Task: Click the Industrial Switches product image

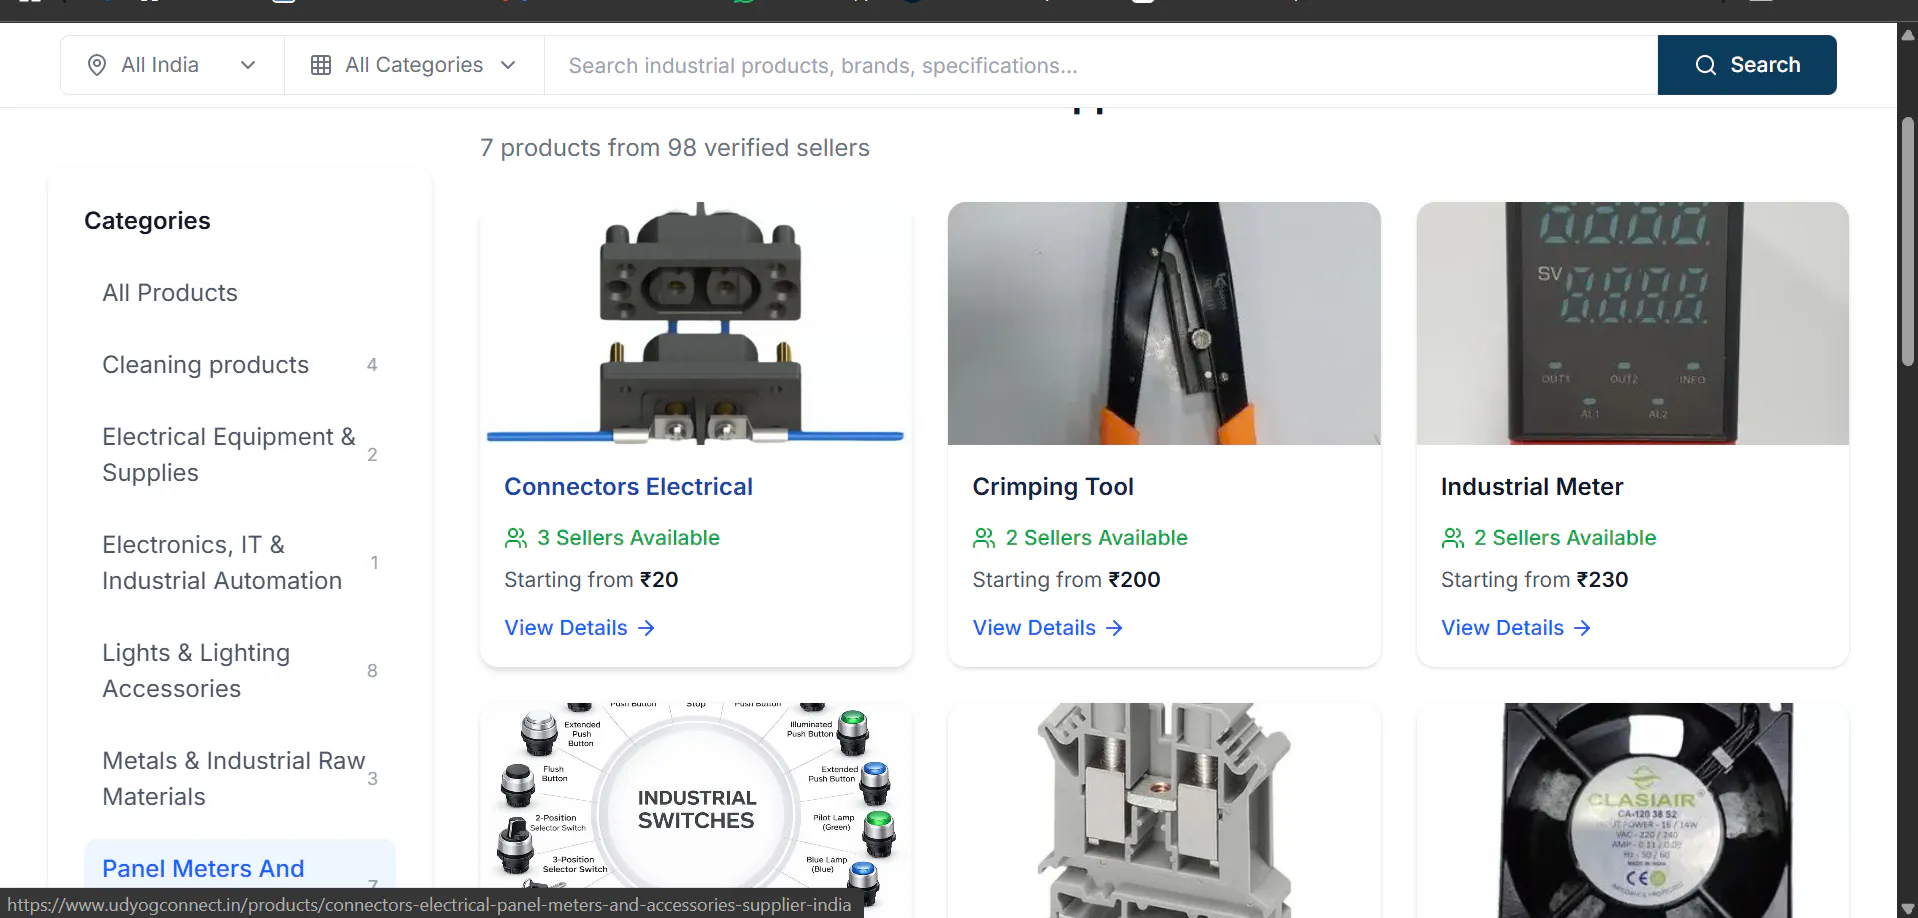Action: click(696, 810)
